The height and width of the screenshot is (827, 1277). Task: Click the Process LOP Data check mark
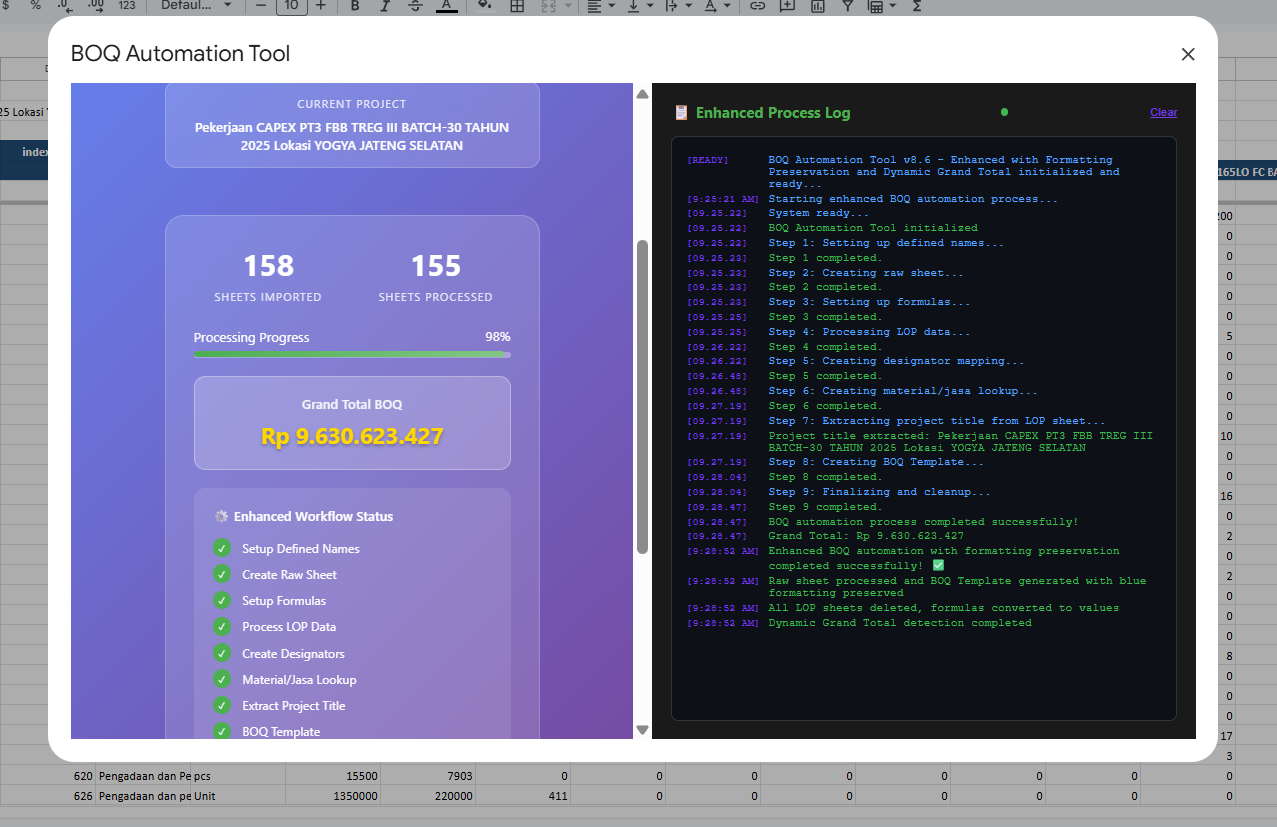[x=222, y=626]
